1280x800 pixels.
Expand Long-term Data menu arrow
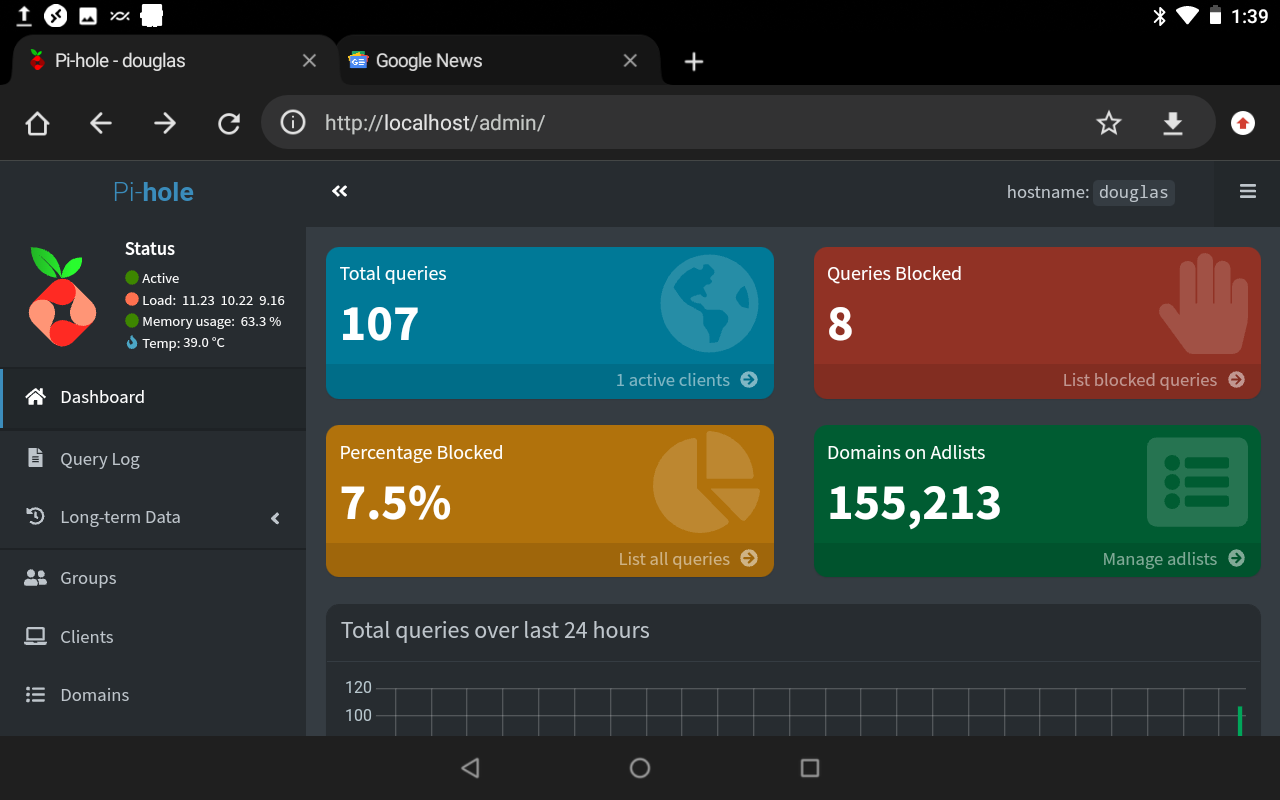click(x=275, y=518)
